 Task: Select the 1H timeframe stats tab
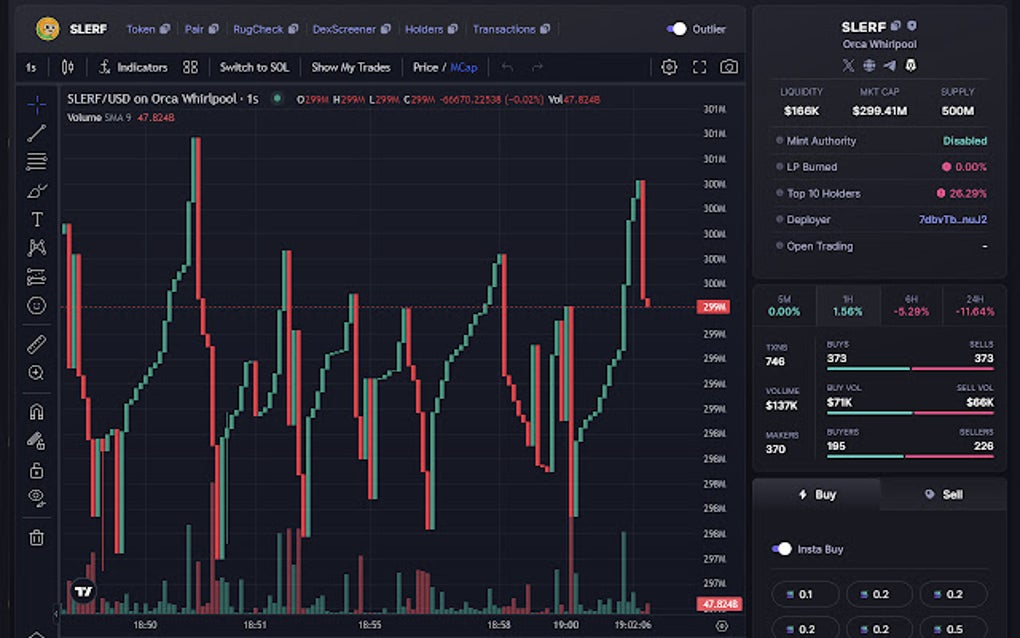(847, 305)
